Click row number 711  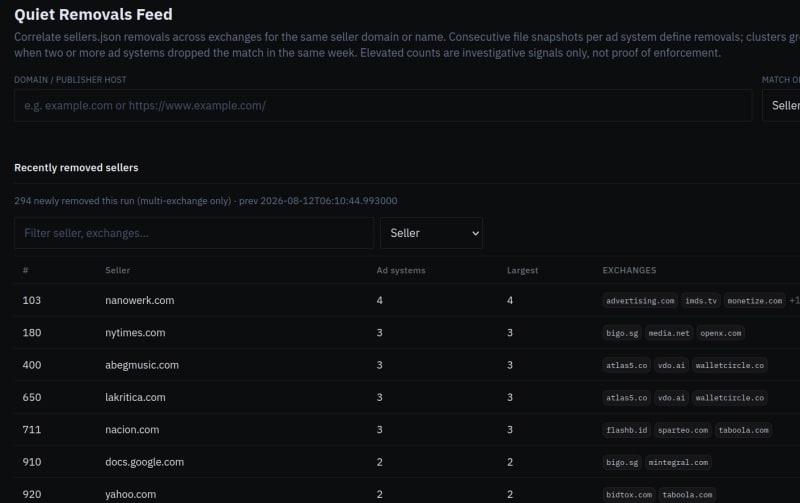coord(32,430)
